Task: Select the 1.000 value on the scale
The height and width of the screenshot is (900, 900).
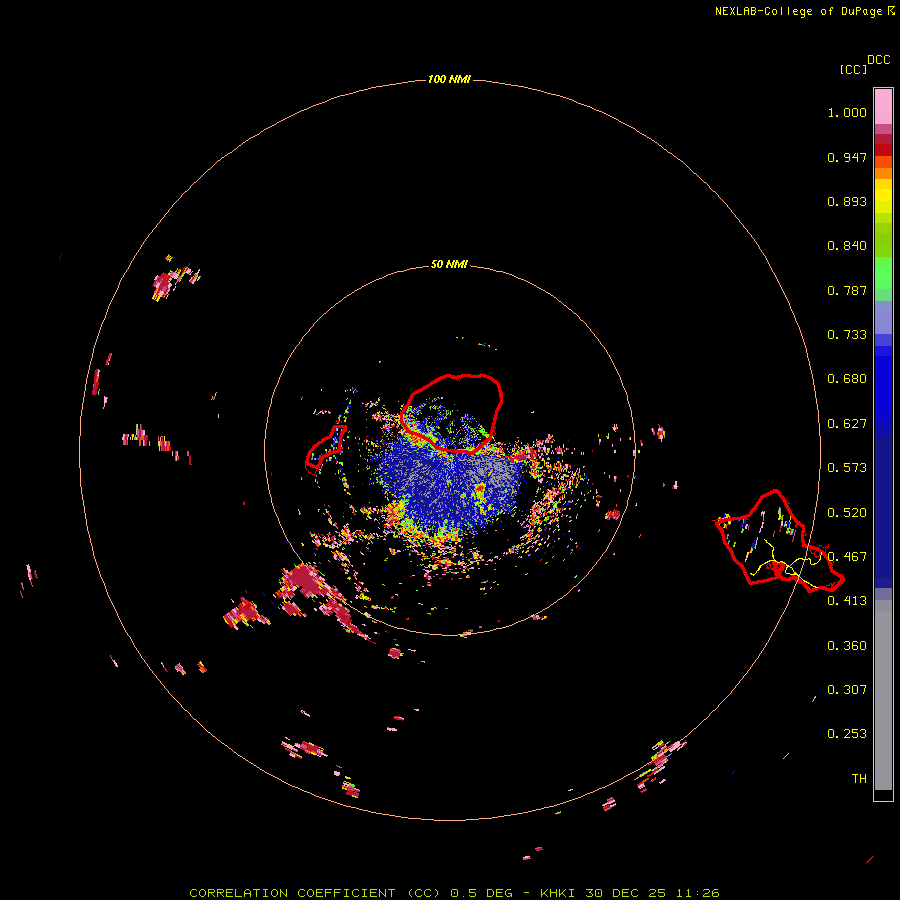Action: coord(847,112)
